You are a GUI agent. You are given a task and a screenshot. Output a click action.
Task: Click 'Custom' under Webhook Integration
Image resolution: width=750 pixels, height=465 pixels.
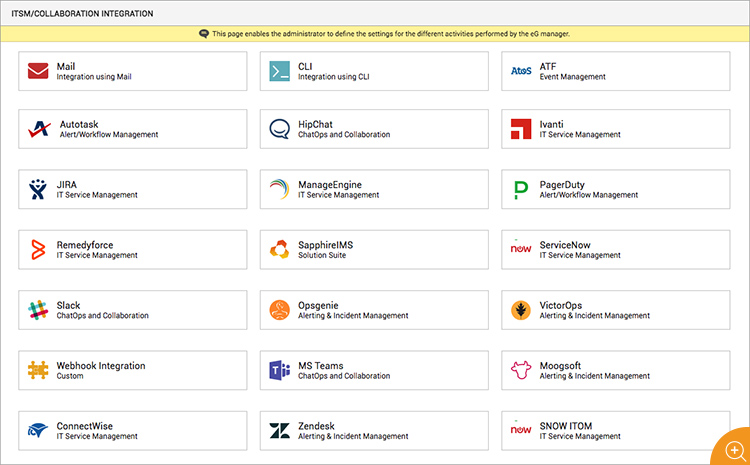tap(70, 376)
